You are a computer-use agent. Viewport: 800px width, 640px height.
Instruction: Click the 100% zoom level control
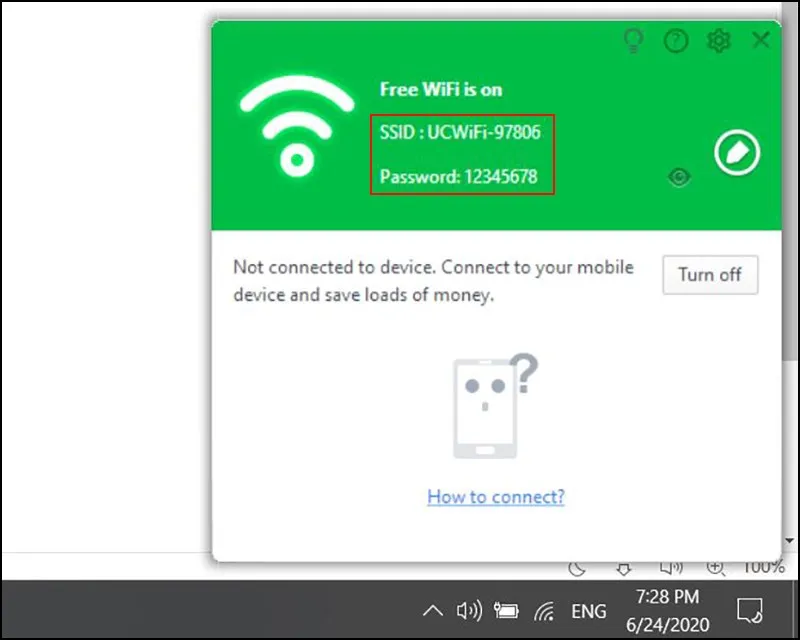[x=764, y=568]
